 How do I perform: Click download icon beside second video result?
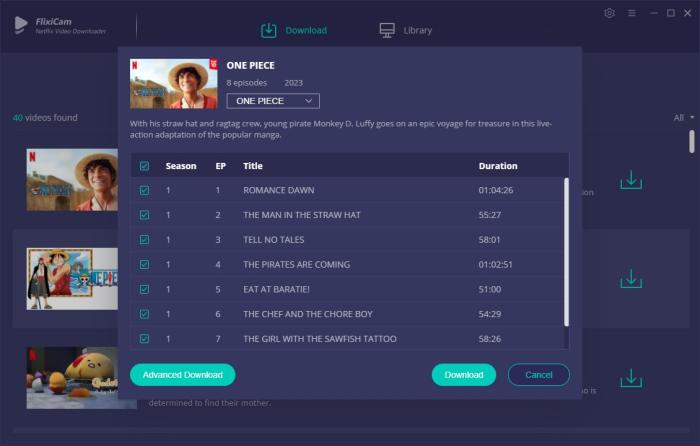coord(630,279)
